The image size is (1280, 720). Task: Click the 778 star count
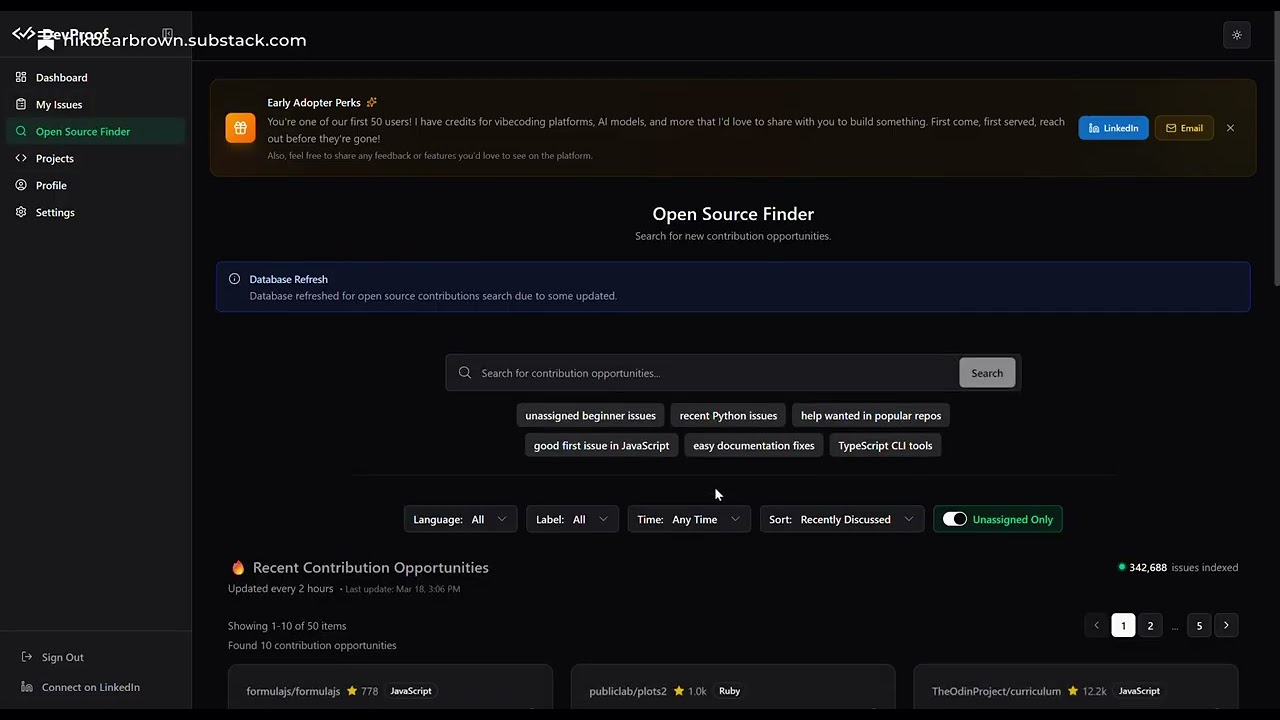tap(363, 691)
